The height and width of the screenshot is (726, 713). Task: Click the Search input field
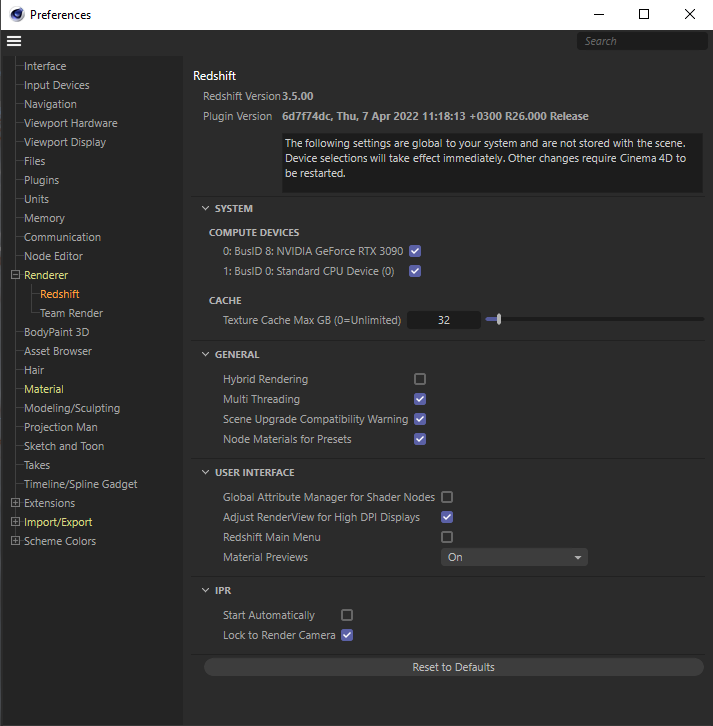642,41
